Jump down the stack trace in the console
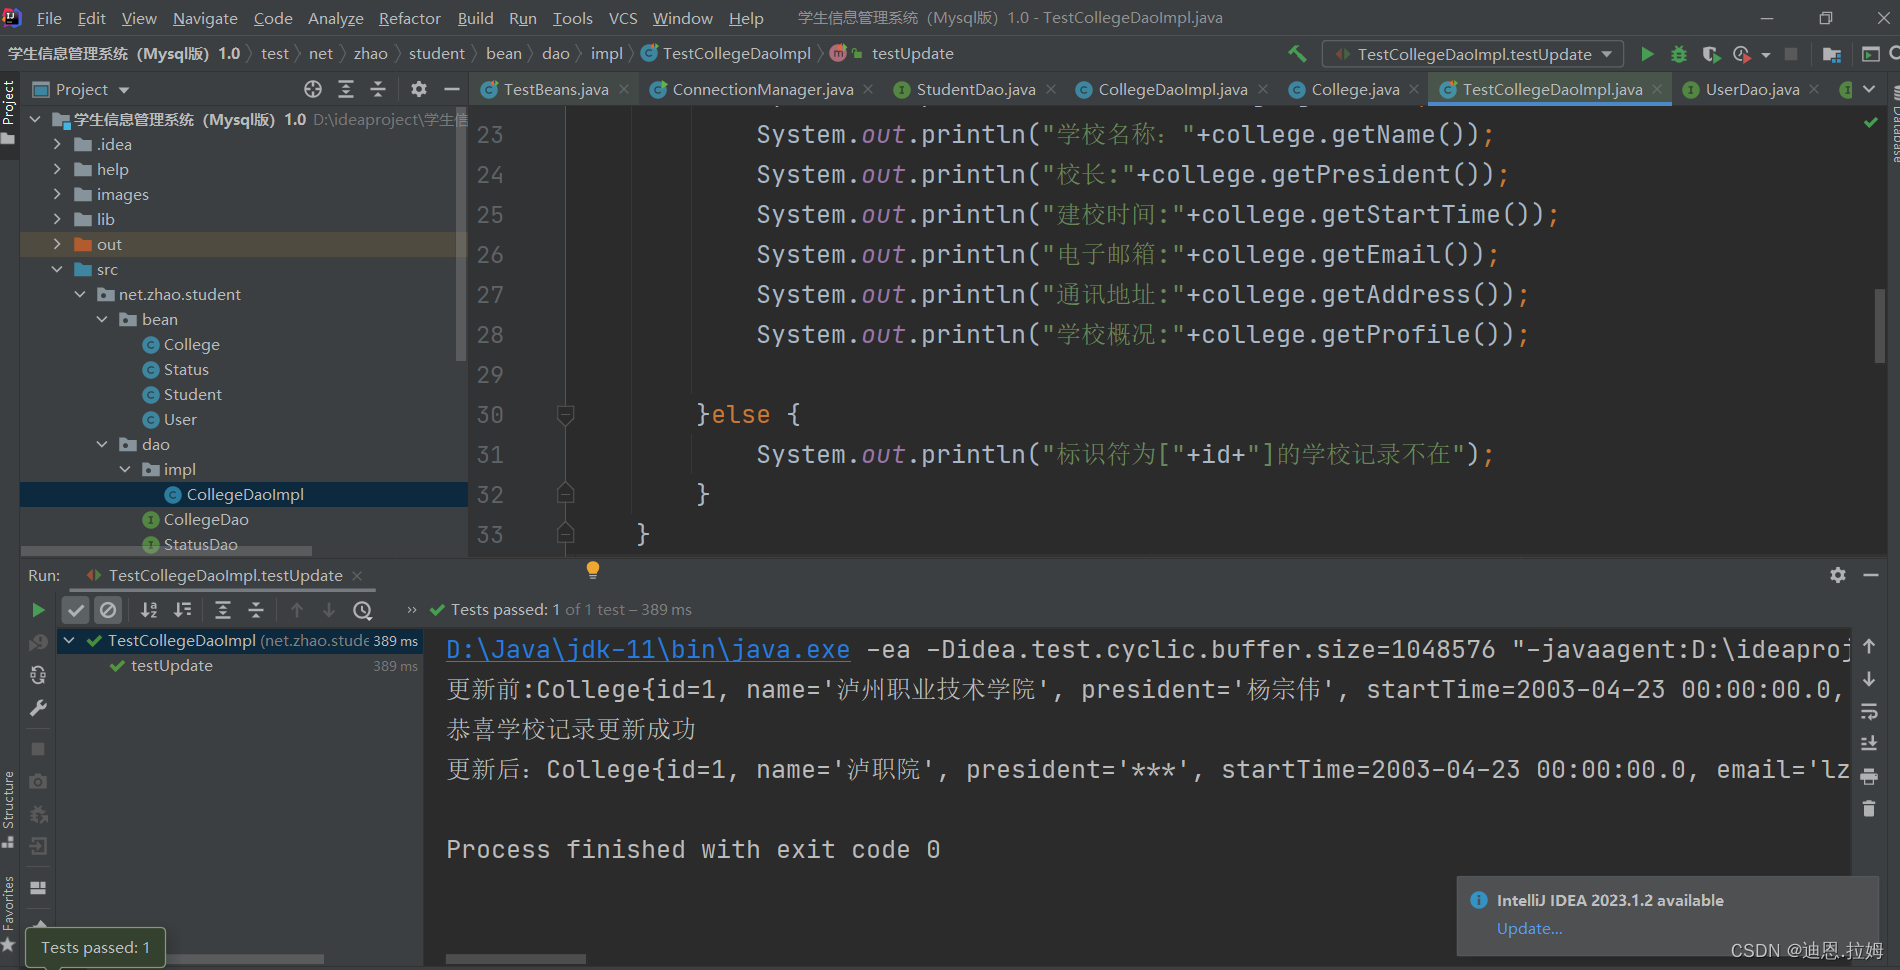Screen dimensions: 1900x970 point(1869,679)
